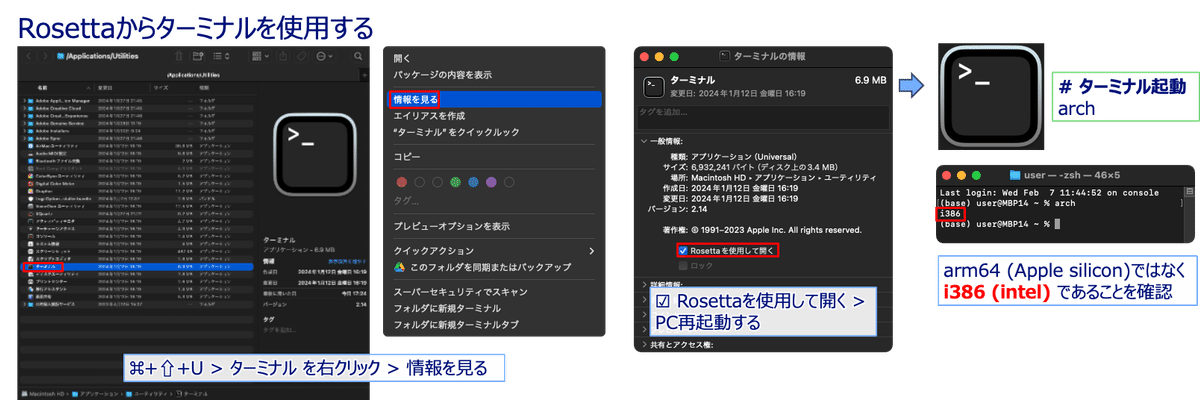Expand the 共有とアクセス権 section
This screenshot has width=1200, height=400.
(x=644, y=344)
